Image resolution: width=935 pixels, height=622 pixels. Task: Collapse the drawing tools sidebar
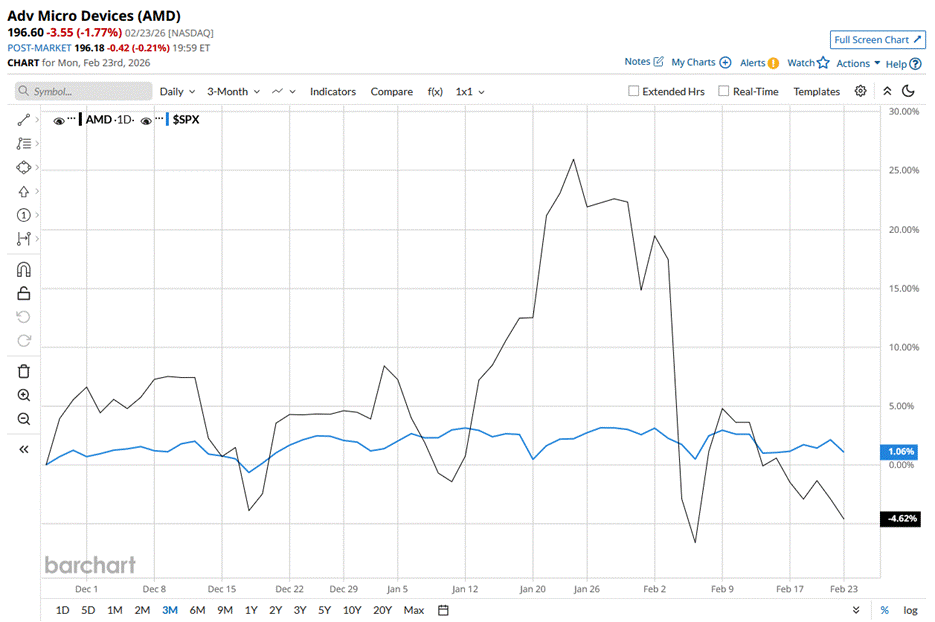pos(24,449)
